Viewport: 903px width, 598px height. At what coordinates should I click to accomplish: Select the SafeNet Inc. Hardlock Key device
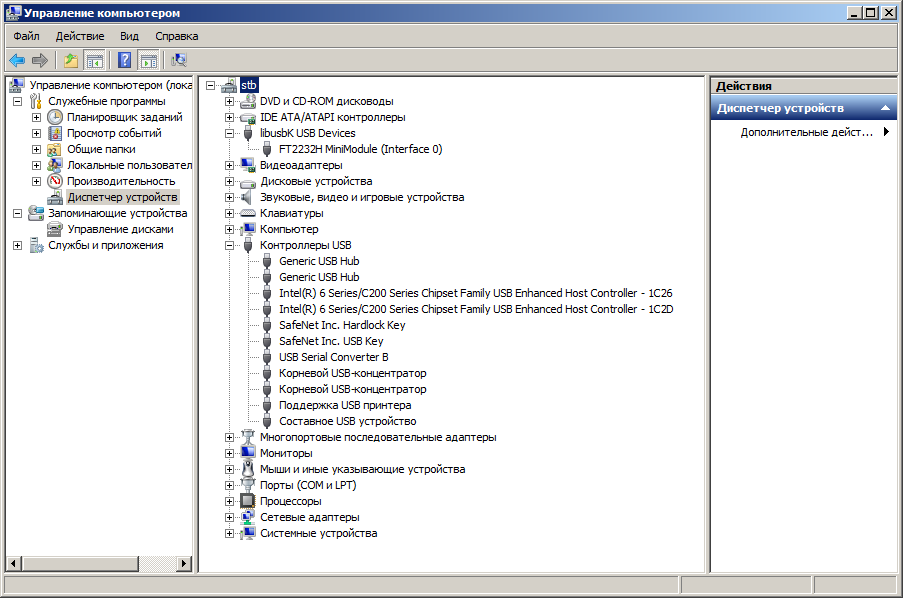(342, 325)
